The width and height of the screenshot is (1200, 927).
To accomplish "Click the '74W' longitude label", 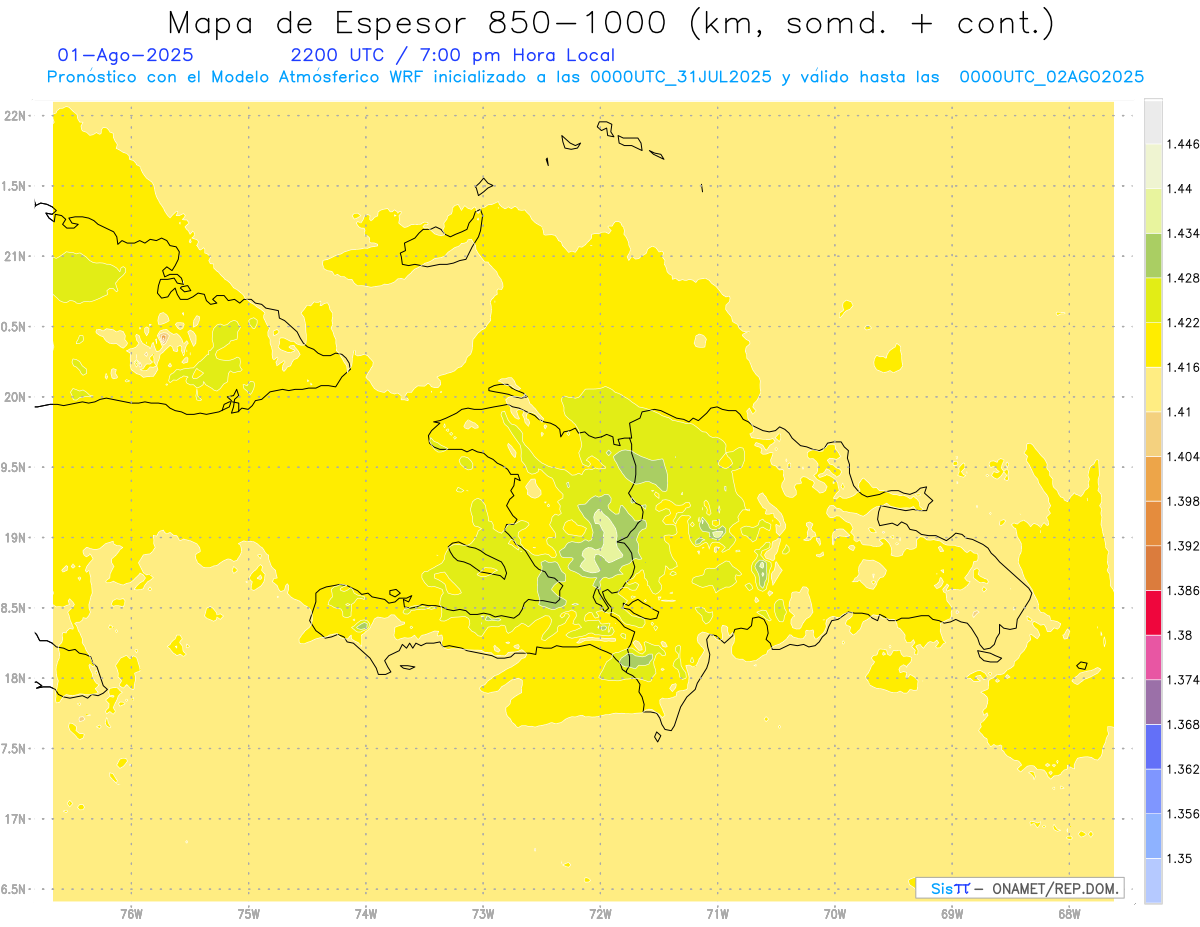I will pos(366,913).
